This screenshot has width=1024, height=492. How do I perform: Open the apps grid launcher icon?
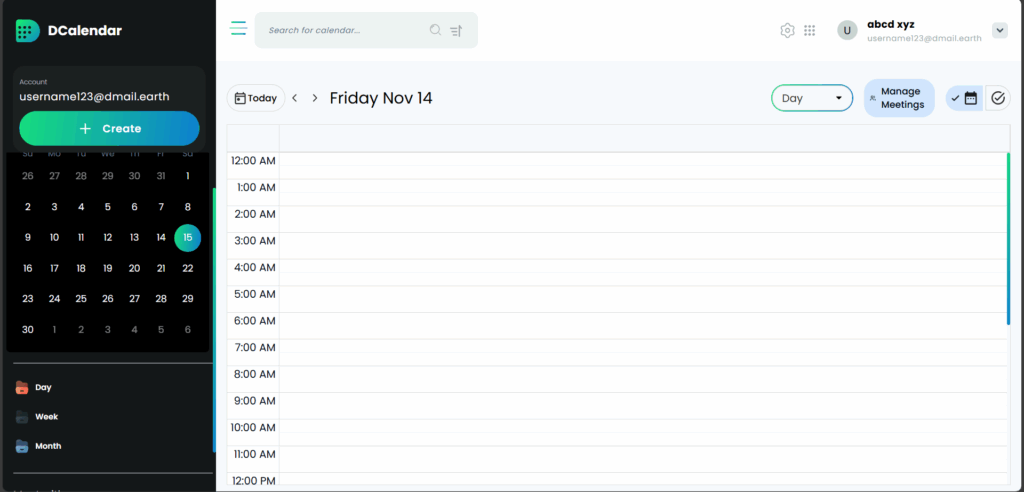pyautogui.click(x=810, y=31)
